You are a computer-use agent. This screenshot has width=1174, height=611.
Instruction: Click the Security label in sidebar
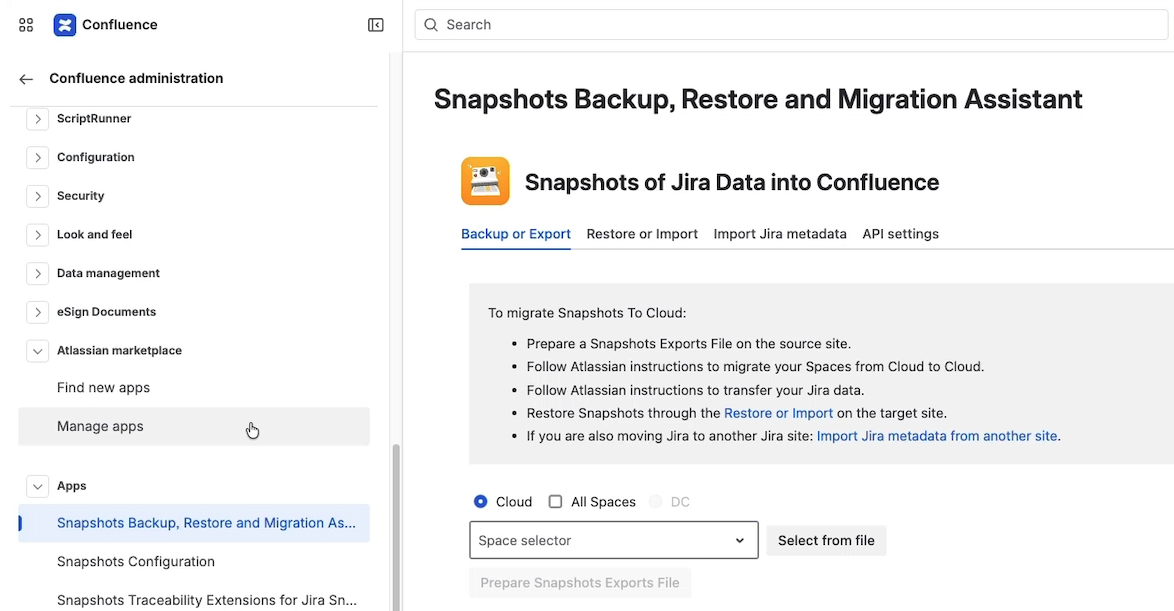click(x=81, y=196)
